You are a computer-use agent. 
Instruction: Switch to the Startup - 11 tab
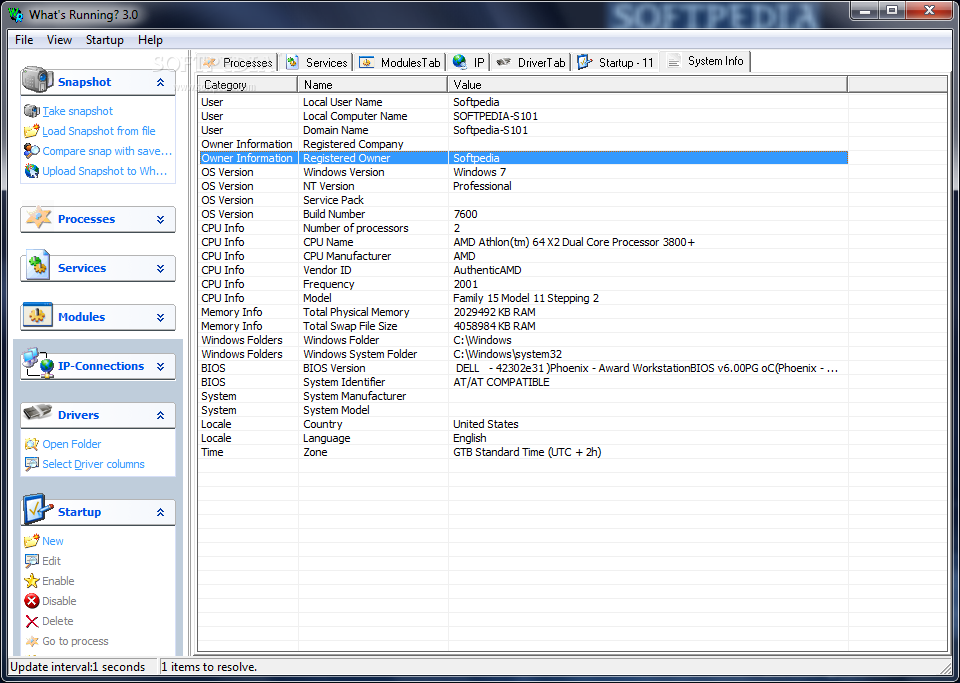coord(616,62)
